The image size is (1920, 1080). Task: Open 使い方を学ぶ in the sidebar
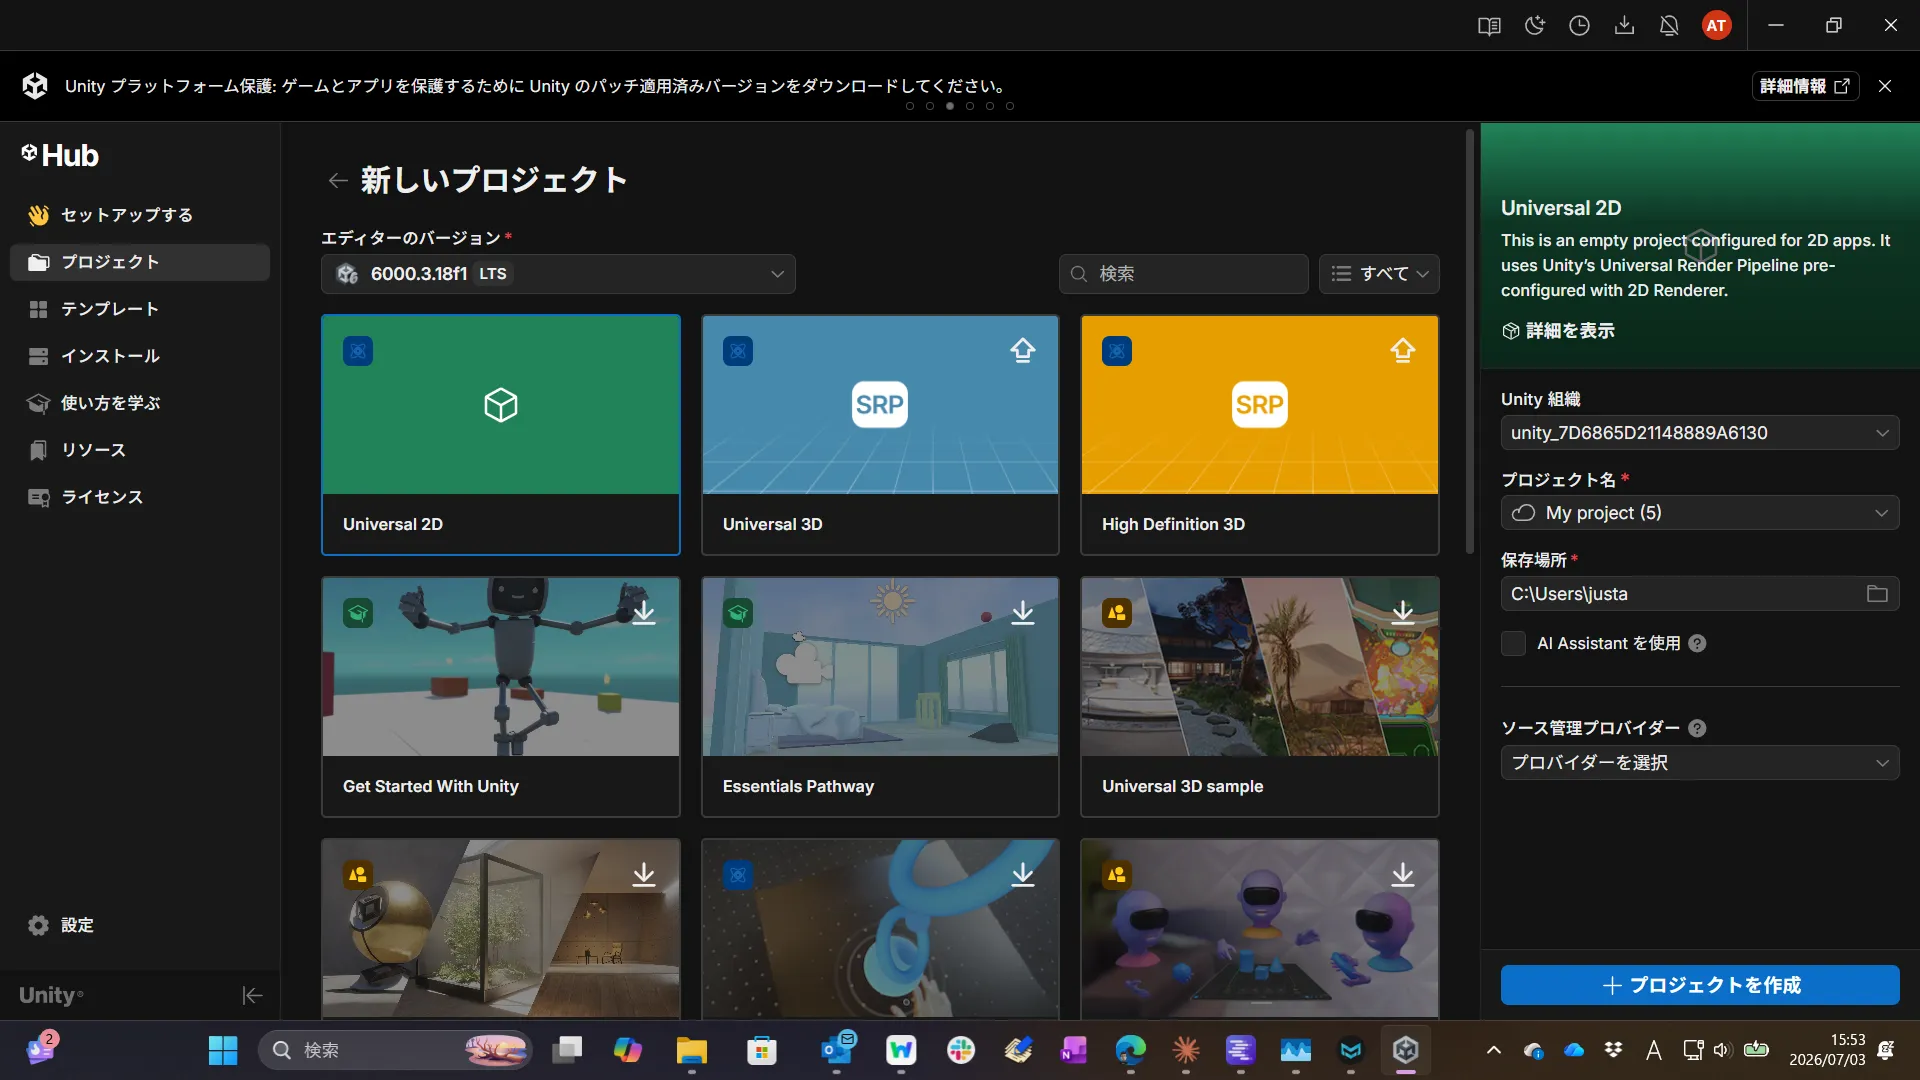click(x=140, y=403)
